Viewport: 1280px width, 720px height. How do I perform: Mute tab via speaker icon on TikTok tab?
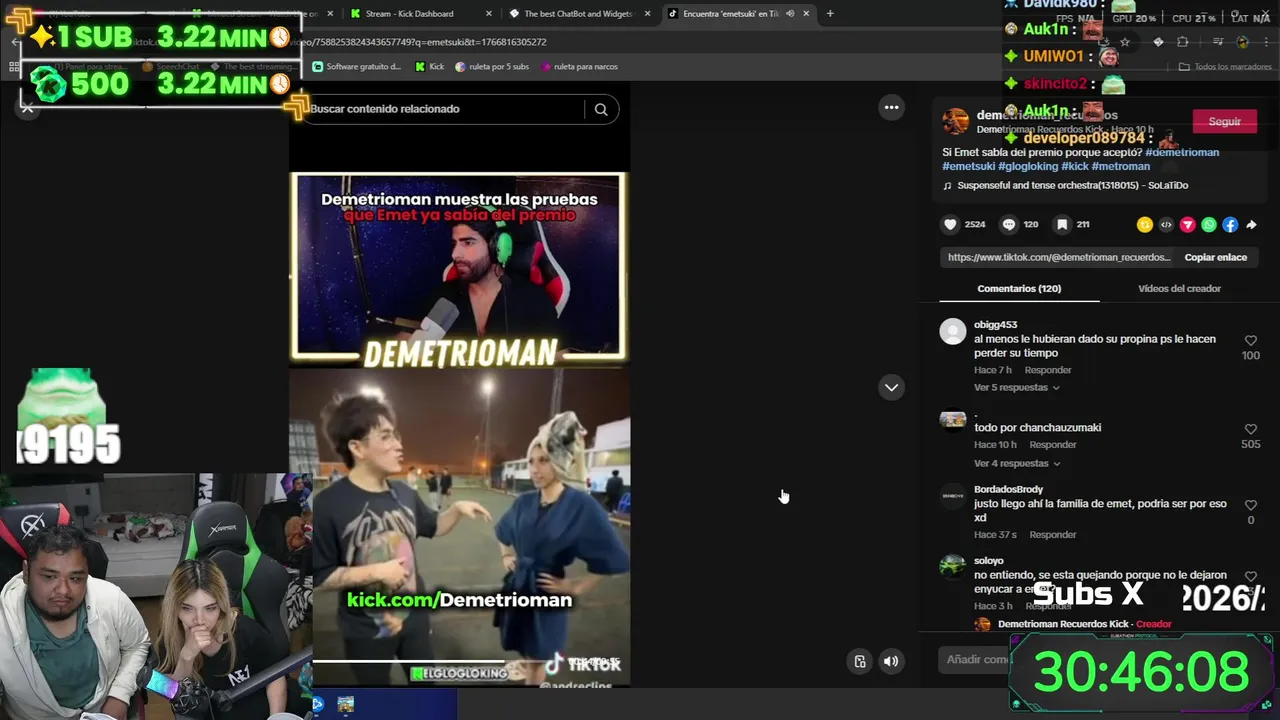pos(790,14)
